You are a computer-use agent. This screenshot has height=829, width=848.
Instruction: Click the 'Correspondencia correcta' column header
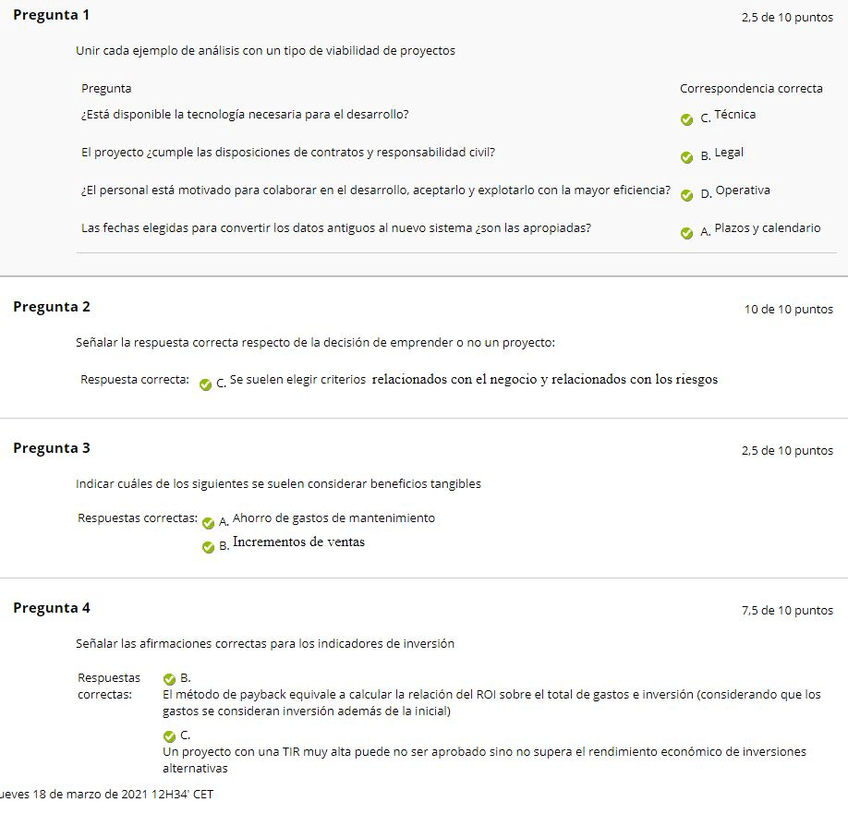(751, 88)
